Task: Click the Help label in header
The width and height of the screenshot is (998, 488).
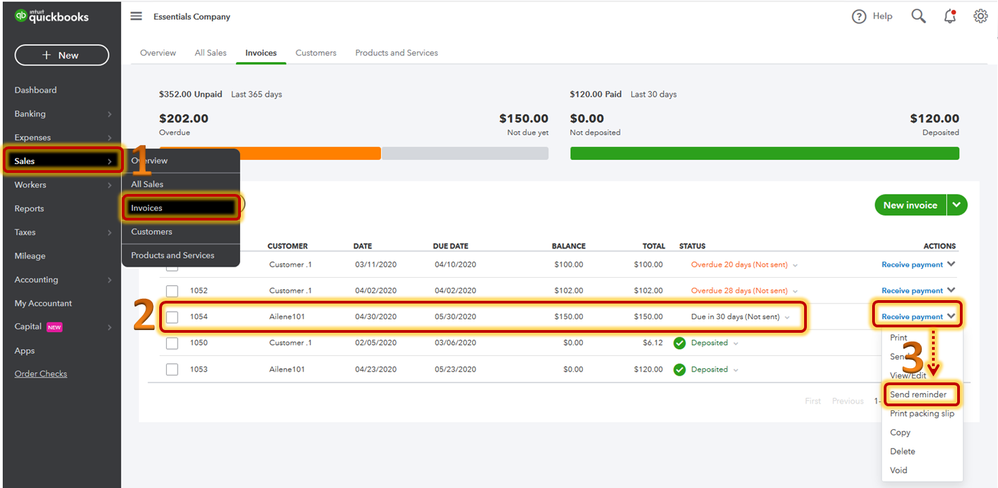Action: (882, 17)
